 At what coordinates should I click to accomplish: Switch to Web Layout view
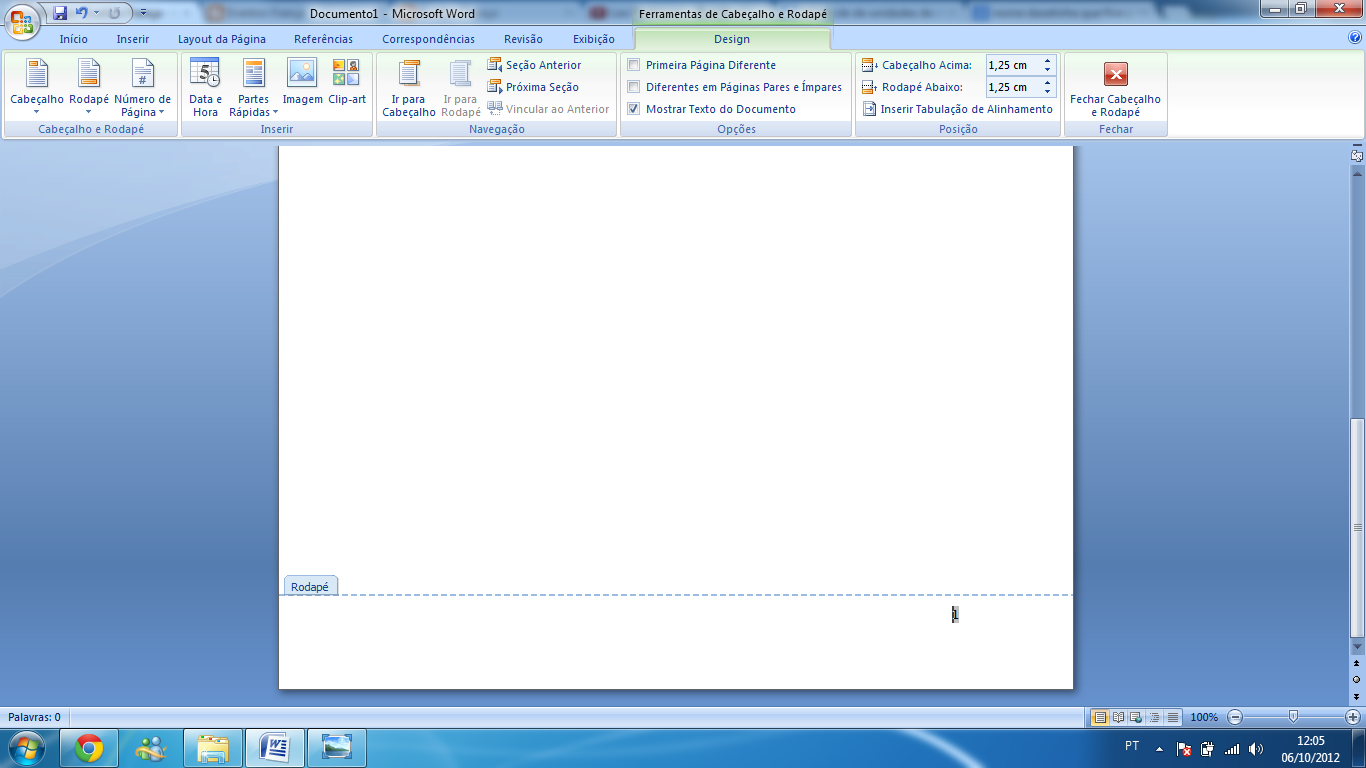pyautogui.click(x=1136, y=717)
